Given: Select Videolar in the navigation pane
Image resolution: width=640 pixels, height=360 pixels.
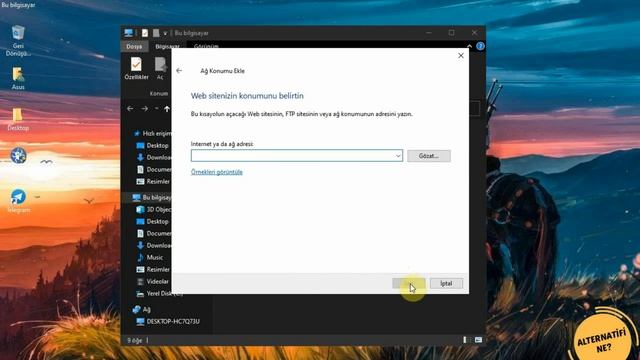Looking at the screenshot, I should (x=153, y=282).
